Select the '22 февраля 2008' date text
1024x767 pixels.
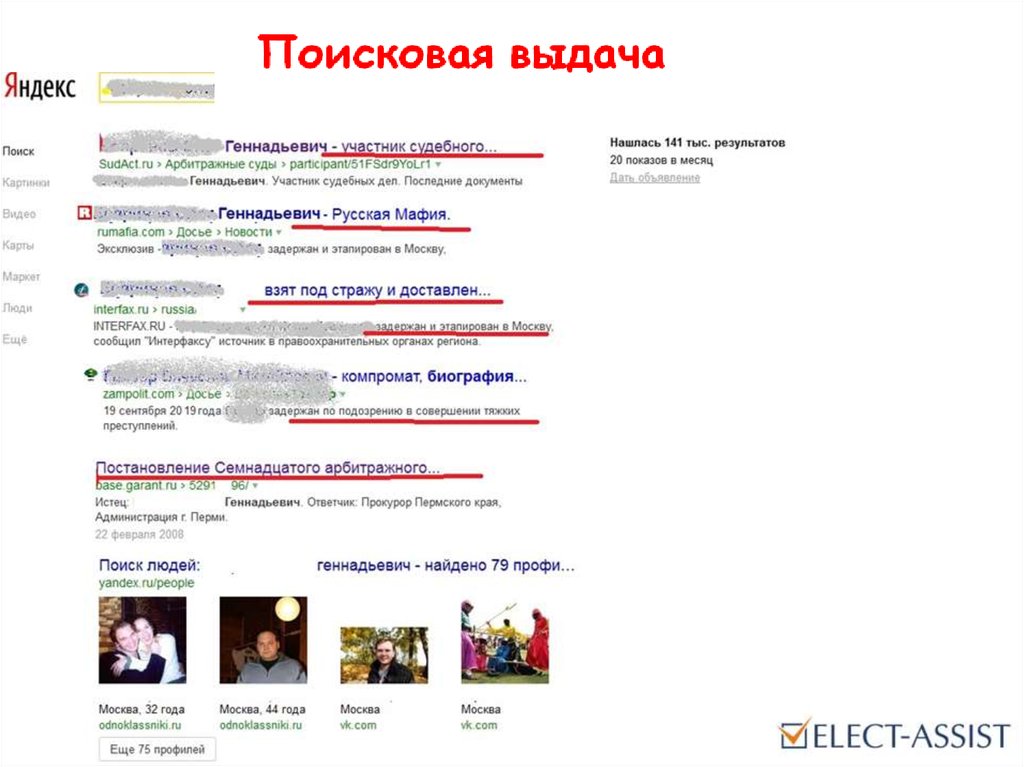point(139,534)
